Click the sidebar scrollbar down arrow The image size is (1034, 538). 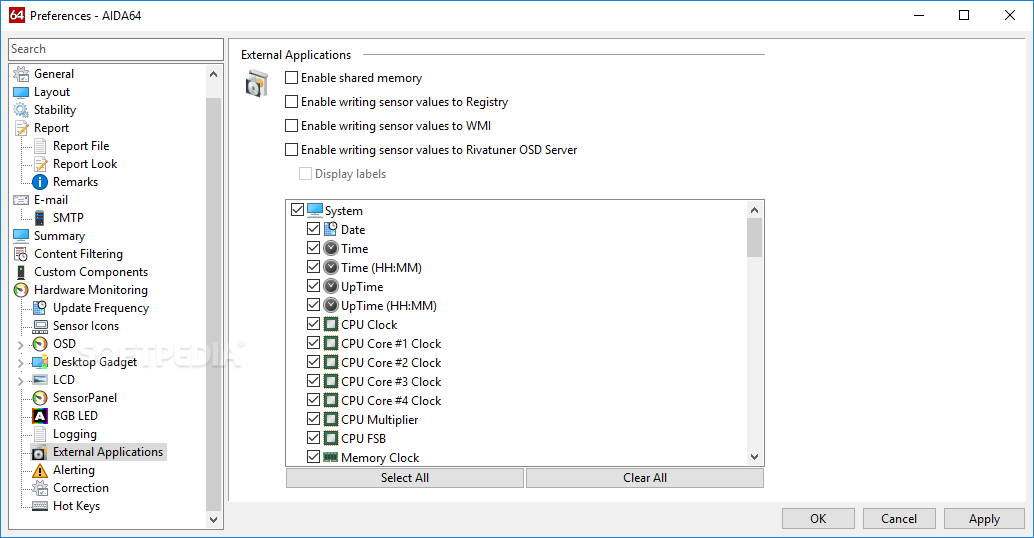213,520
